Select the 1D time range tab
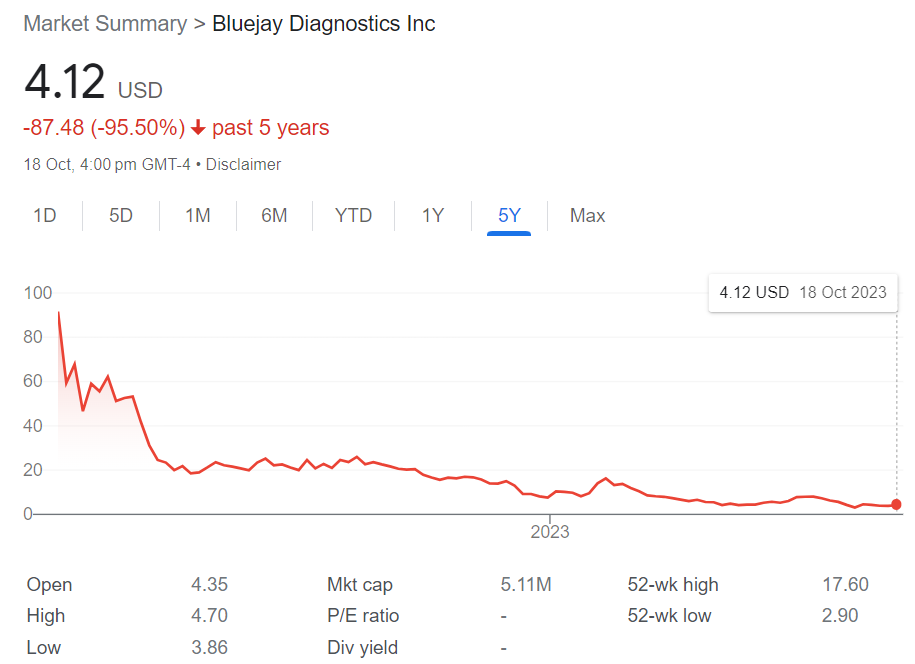The image size is (915, 664). coord(45,215)
